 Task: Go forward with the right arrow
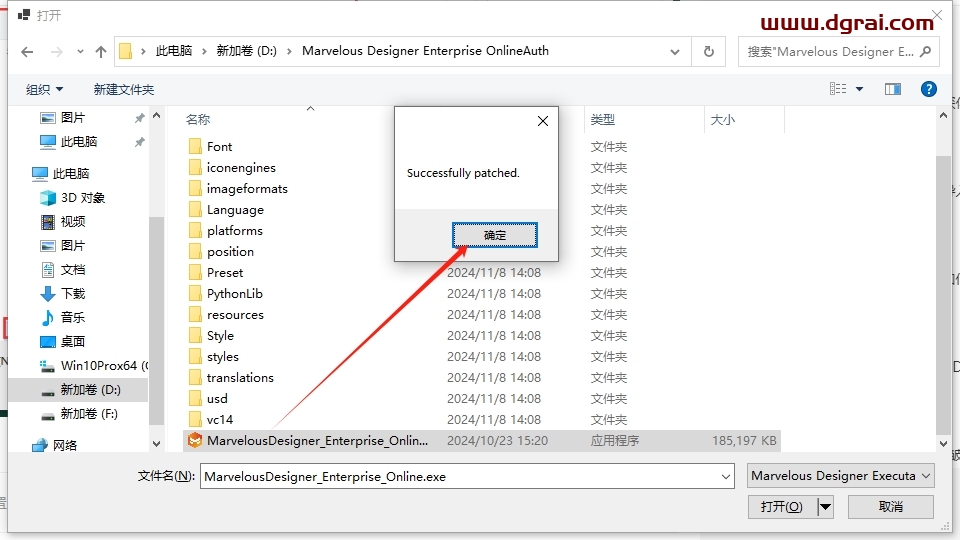pyautogui.click(x=56, y=52)
